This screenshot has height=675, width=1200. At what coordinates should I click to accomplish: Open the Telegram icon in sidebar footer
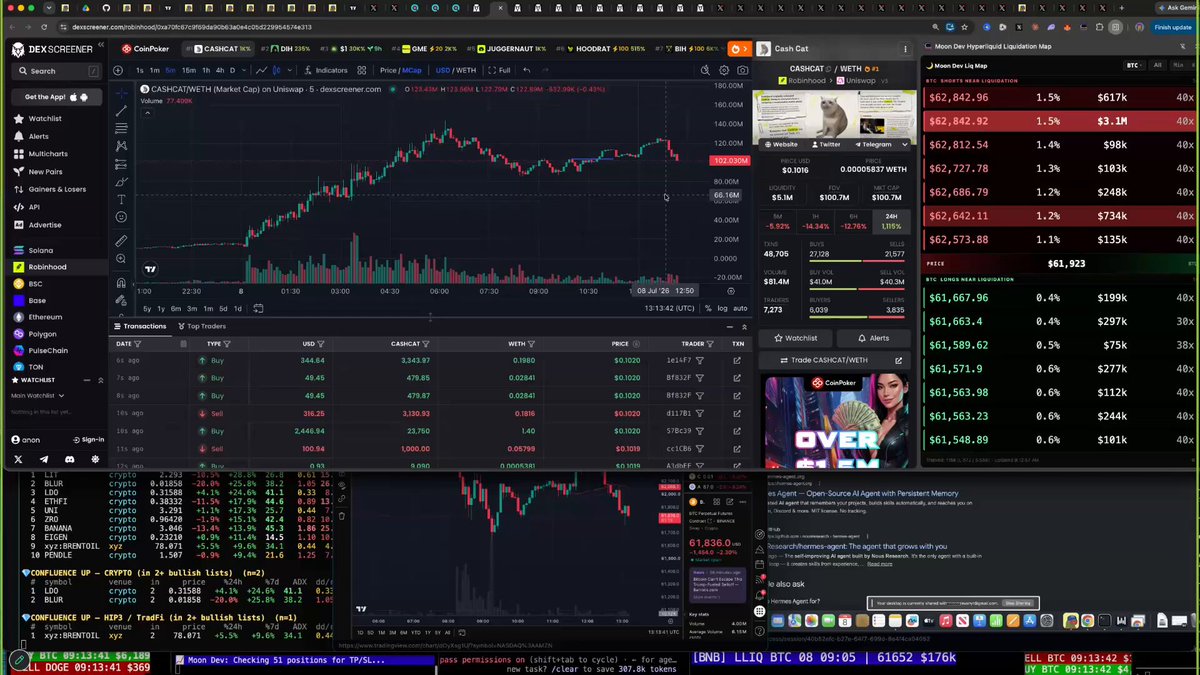coord(44,459)
